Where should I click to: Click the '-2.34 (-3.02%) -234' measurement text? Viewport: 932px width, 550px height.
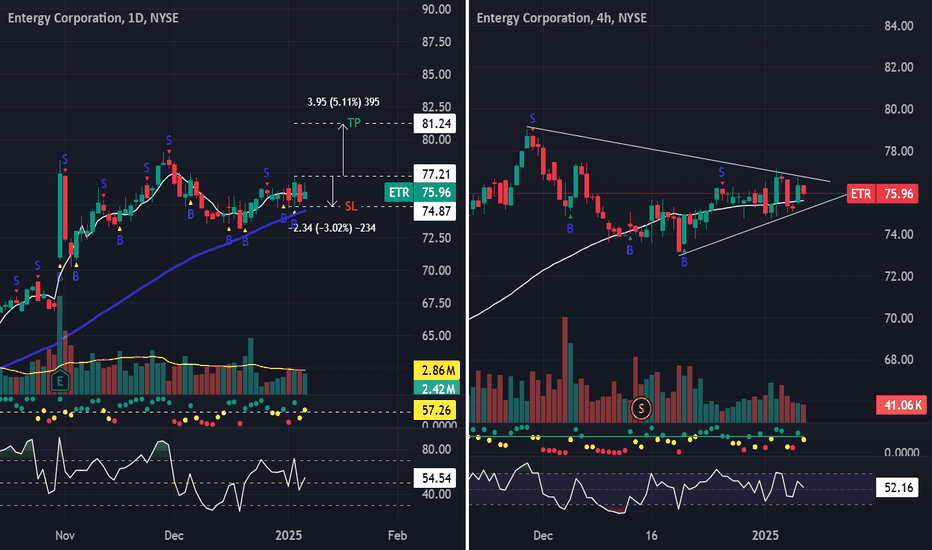click(332, 228)
